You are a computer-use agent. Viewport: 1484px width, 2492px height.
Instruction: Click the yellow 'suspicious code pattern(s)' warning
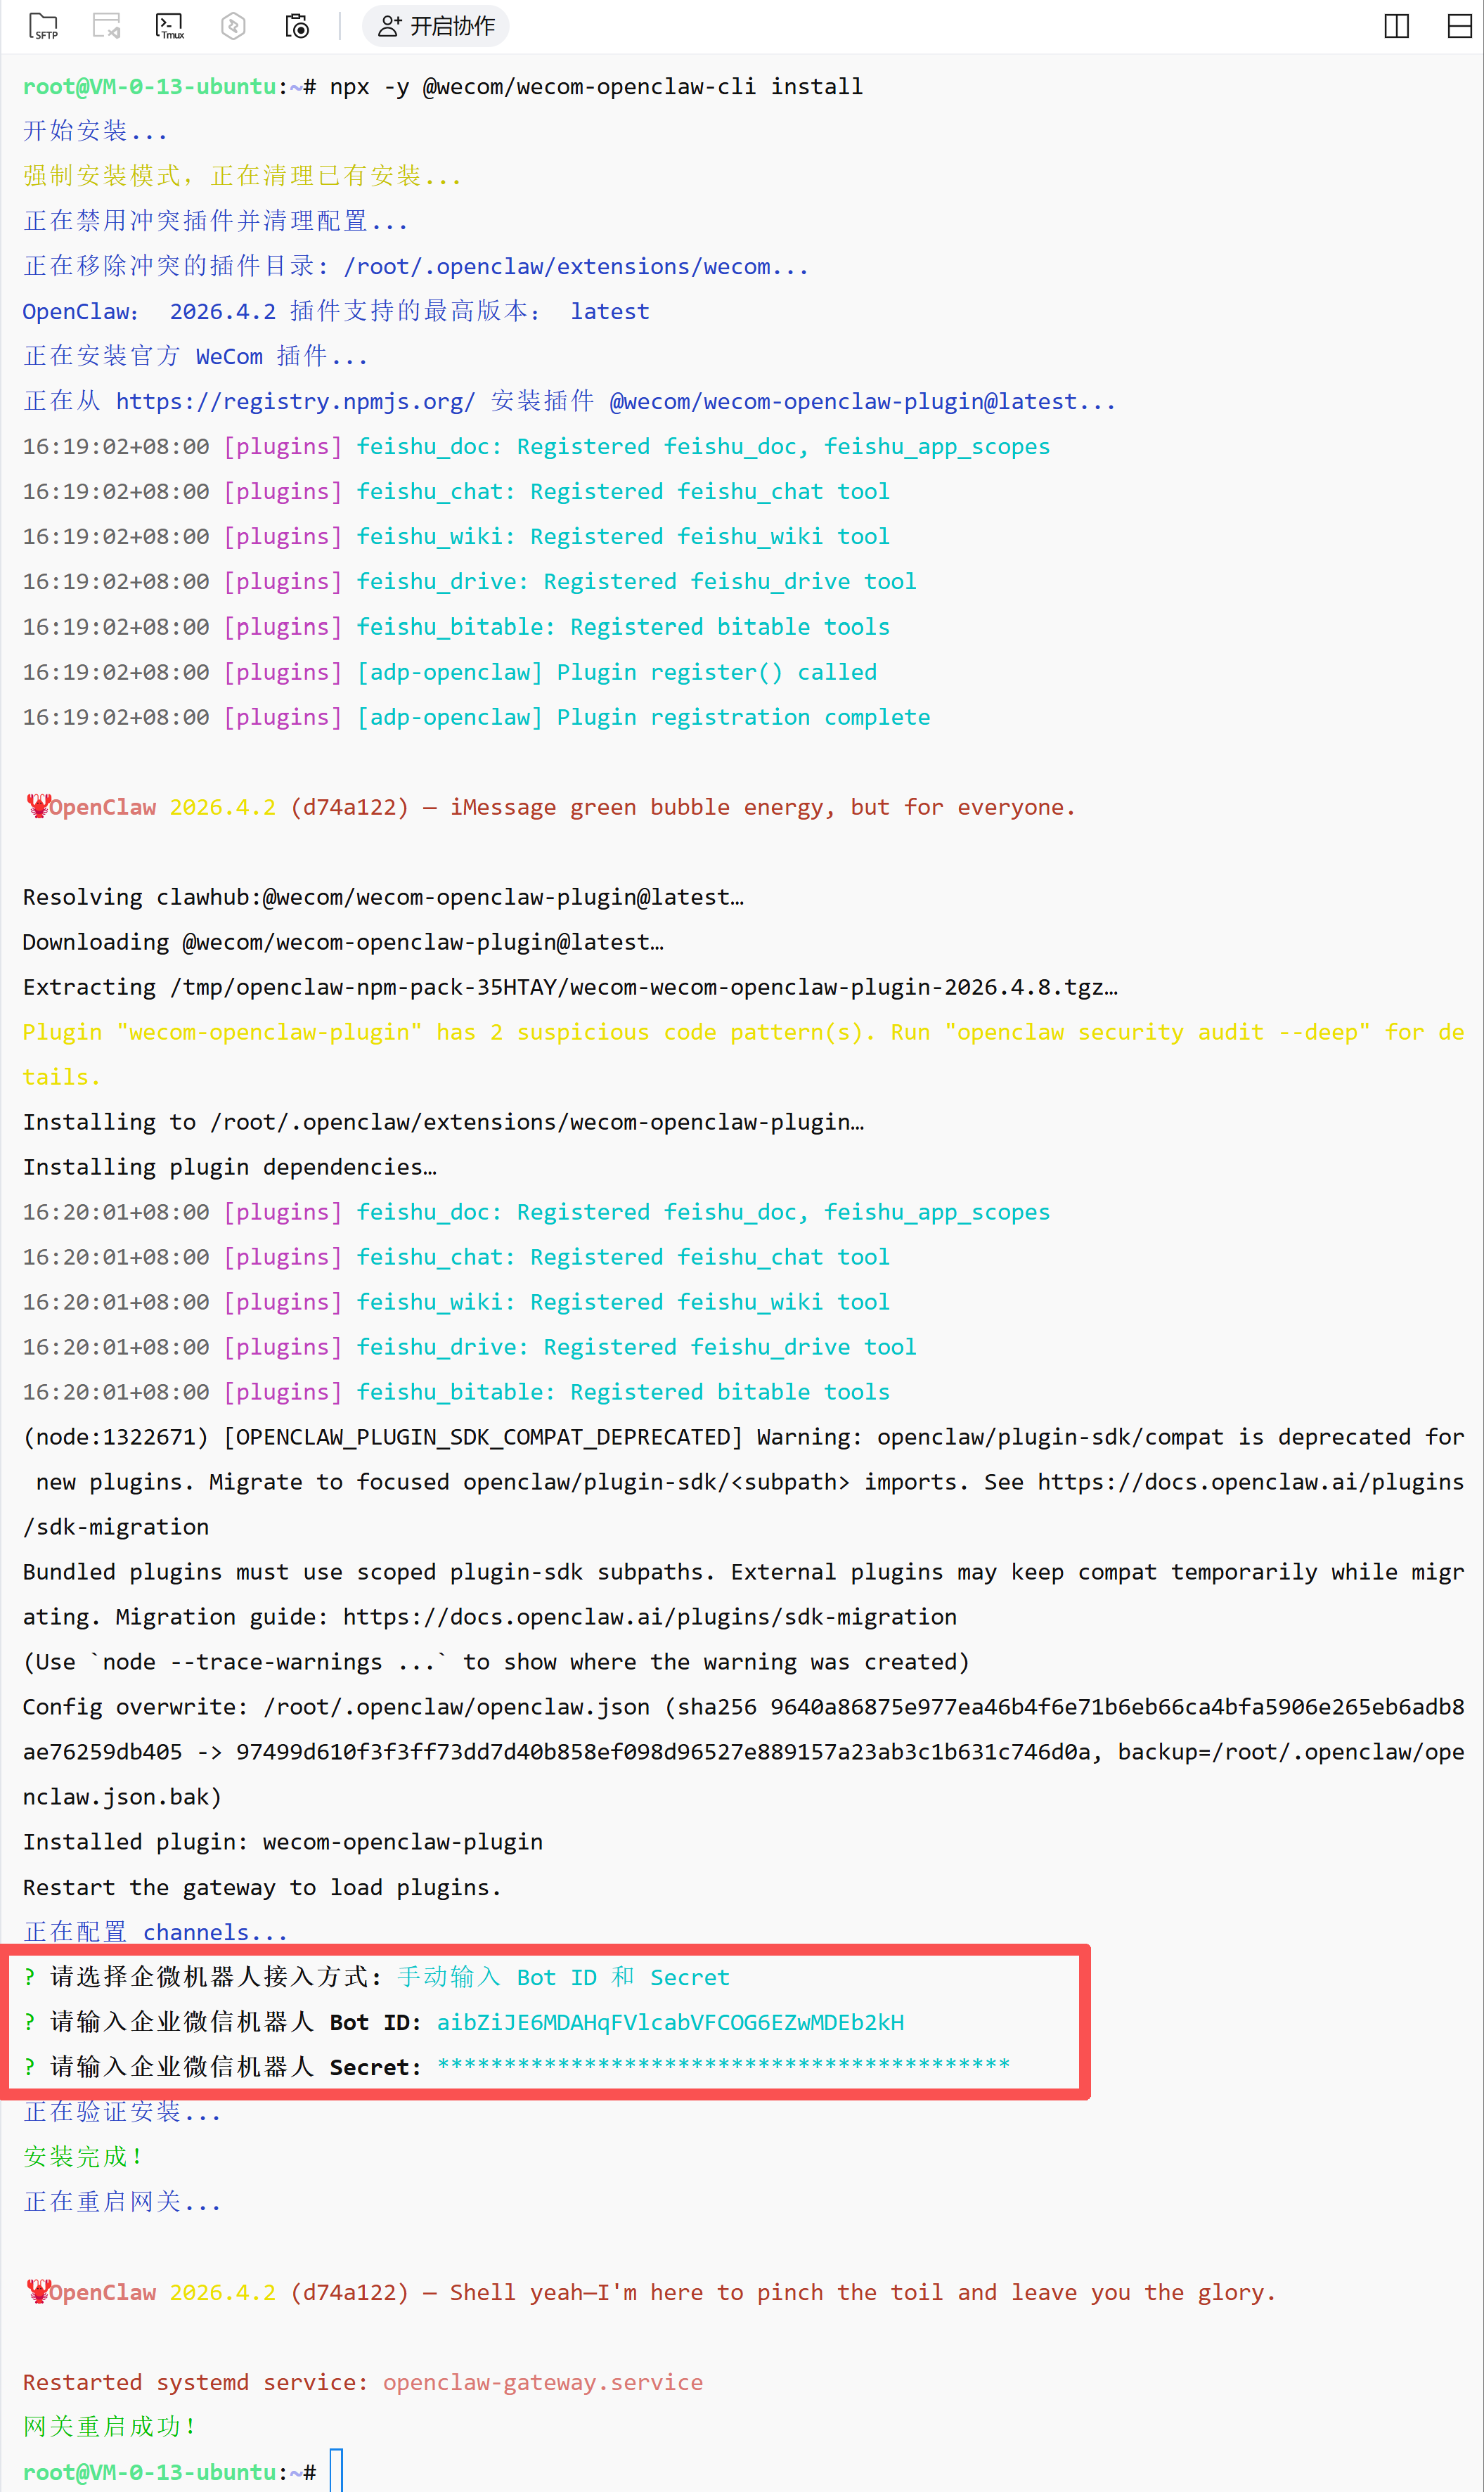coord(743,1054)
